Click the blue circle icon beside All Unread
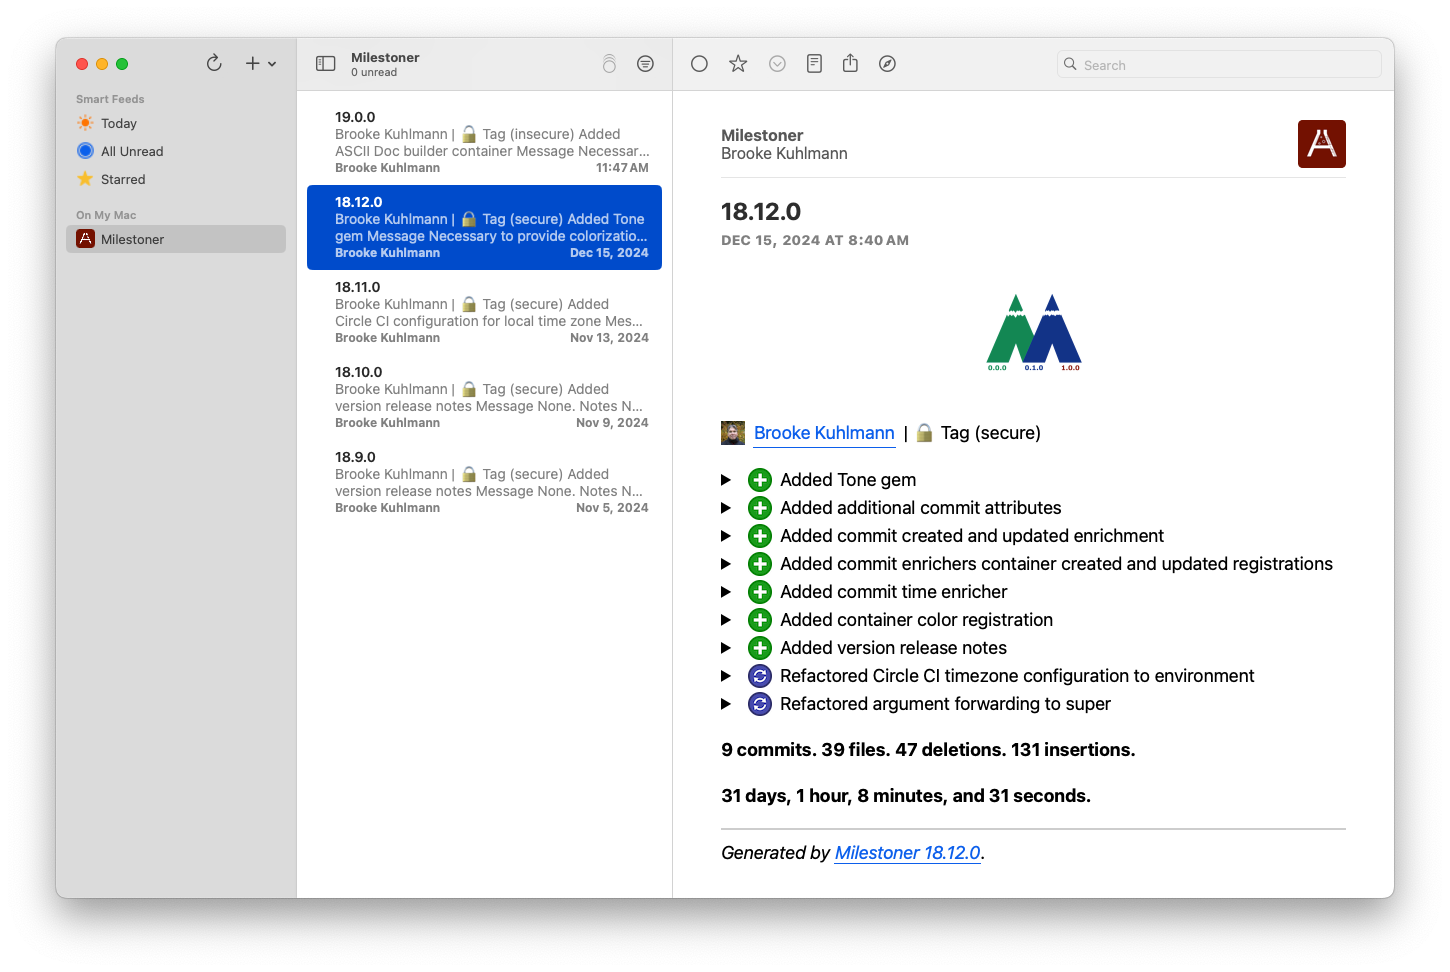Screen dimensions: 1450x972 (85, 151)
